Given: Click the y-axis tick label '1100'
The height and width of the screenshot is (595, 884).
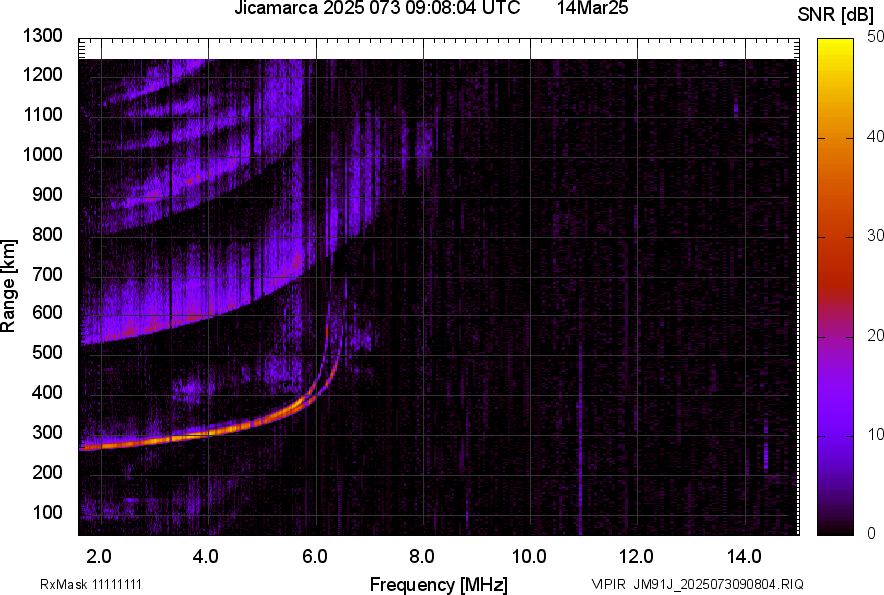Looking at the screenshot, I should click(x=42, y=114).
